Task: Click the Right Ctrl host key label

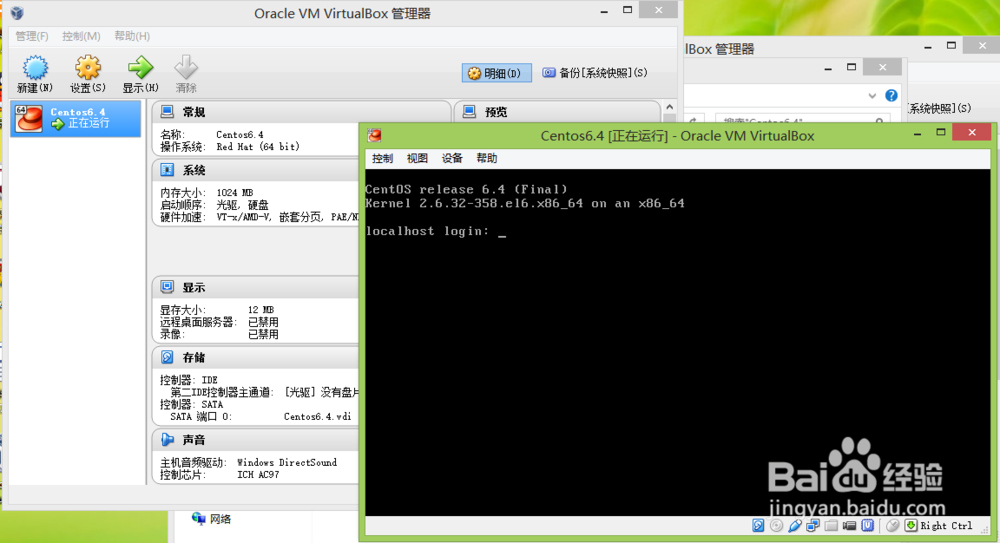Action: (x=946, y=526)
